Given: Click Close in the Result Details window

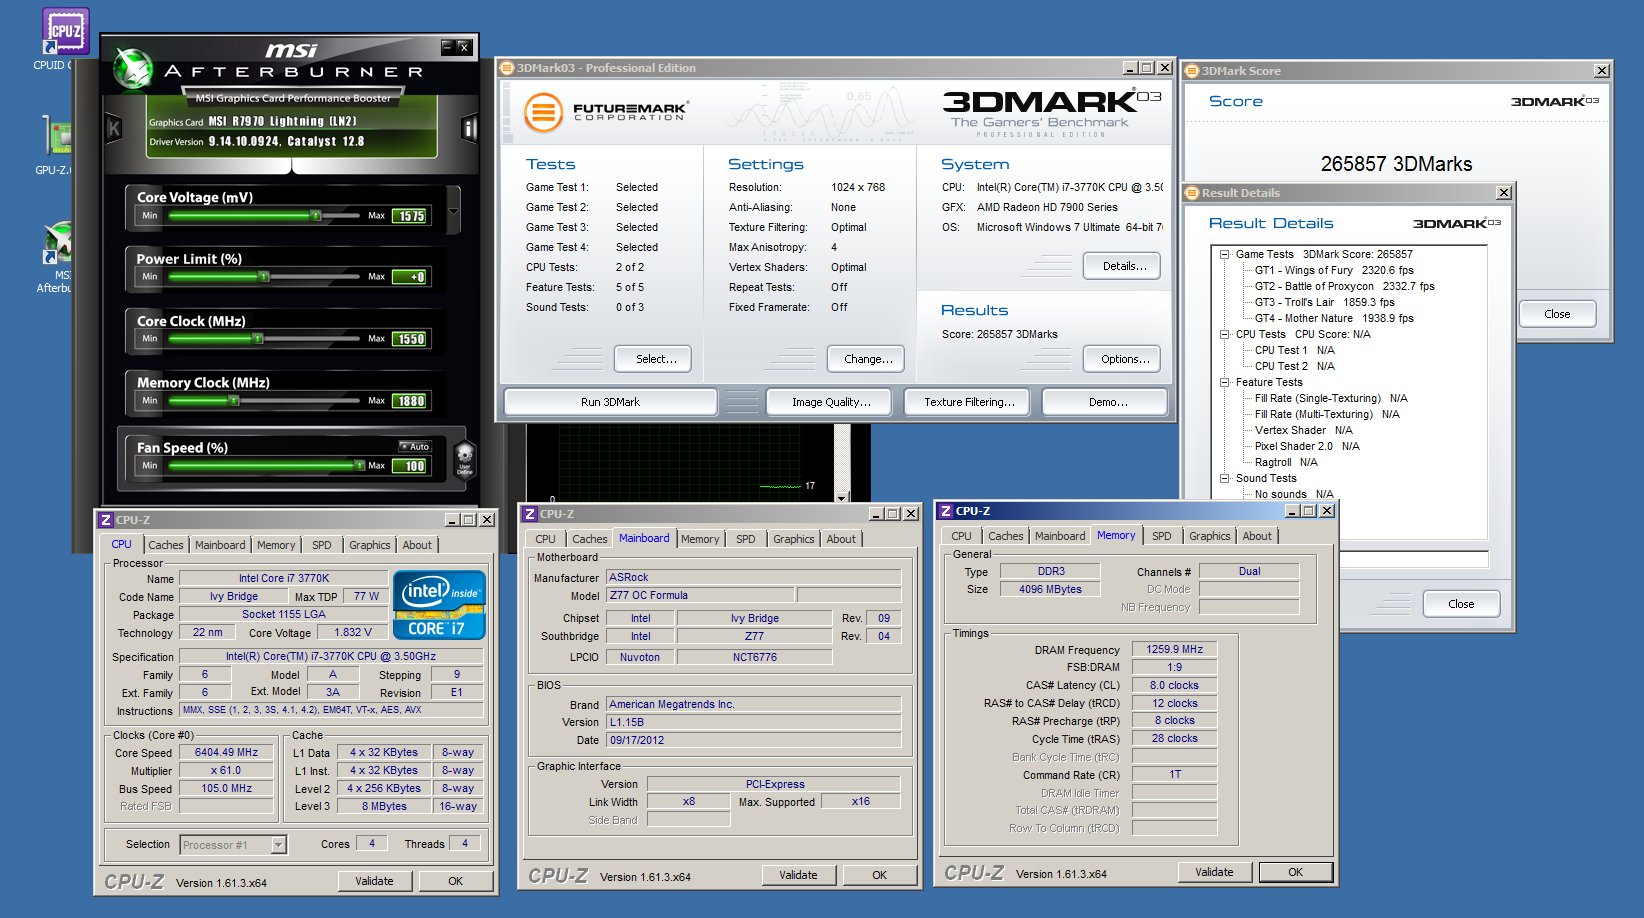Looking at the screenshot, I should click(1461, 604).
